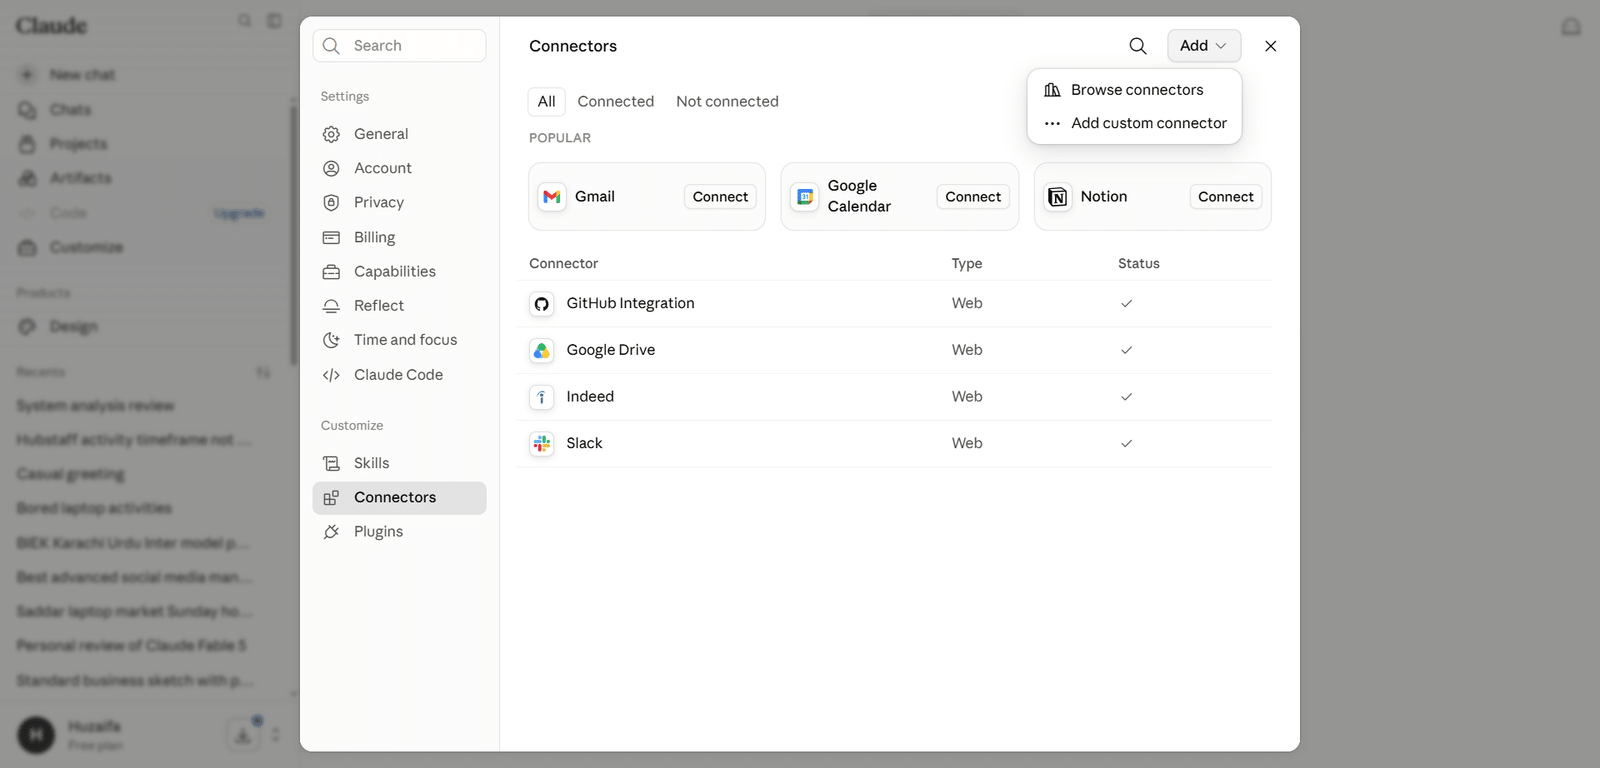Viewport: 1600px width, 768px height.
Task: Click the Browse connectors library icon
Action: [1052, 90]
